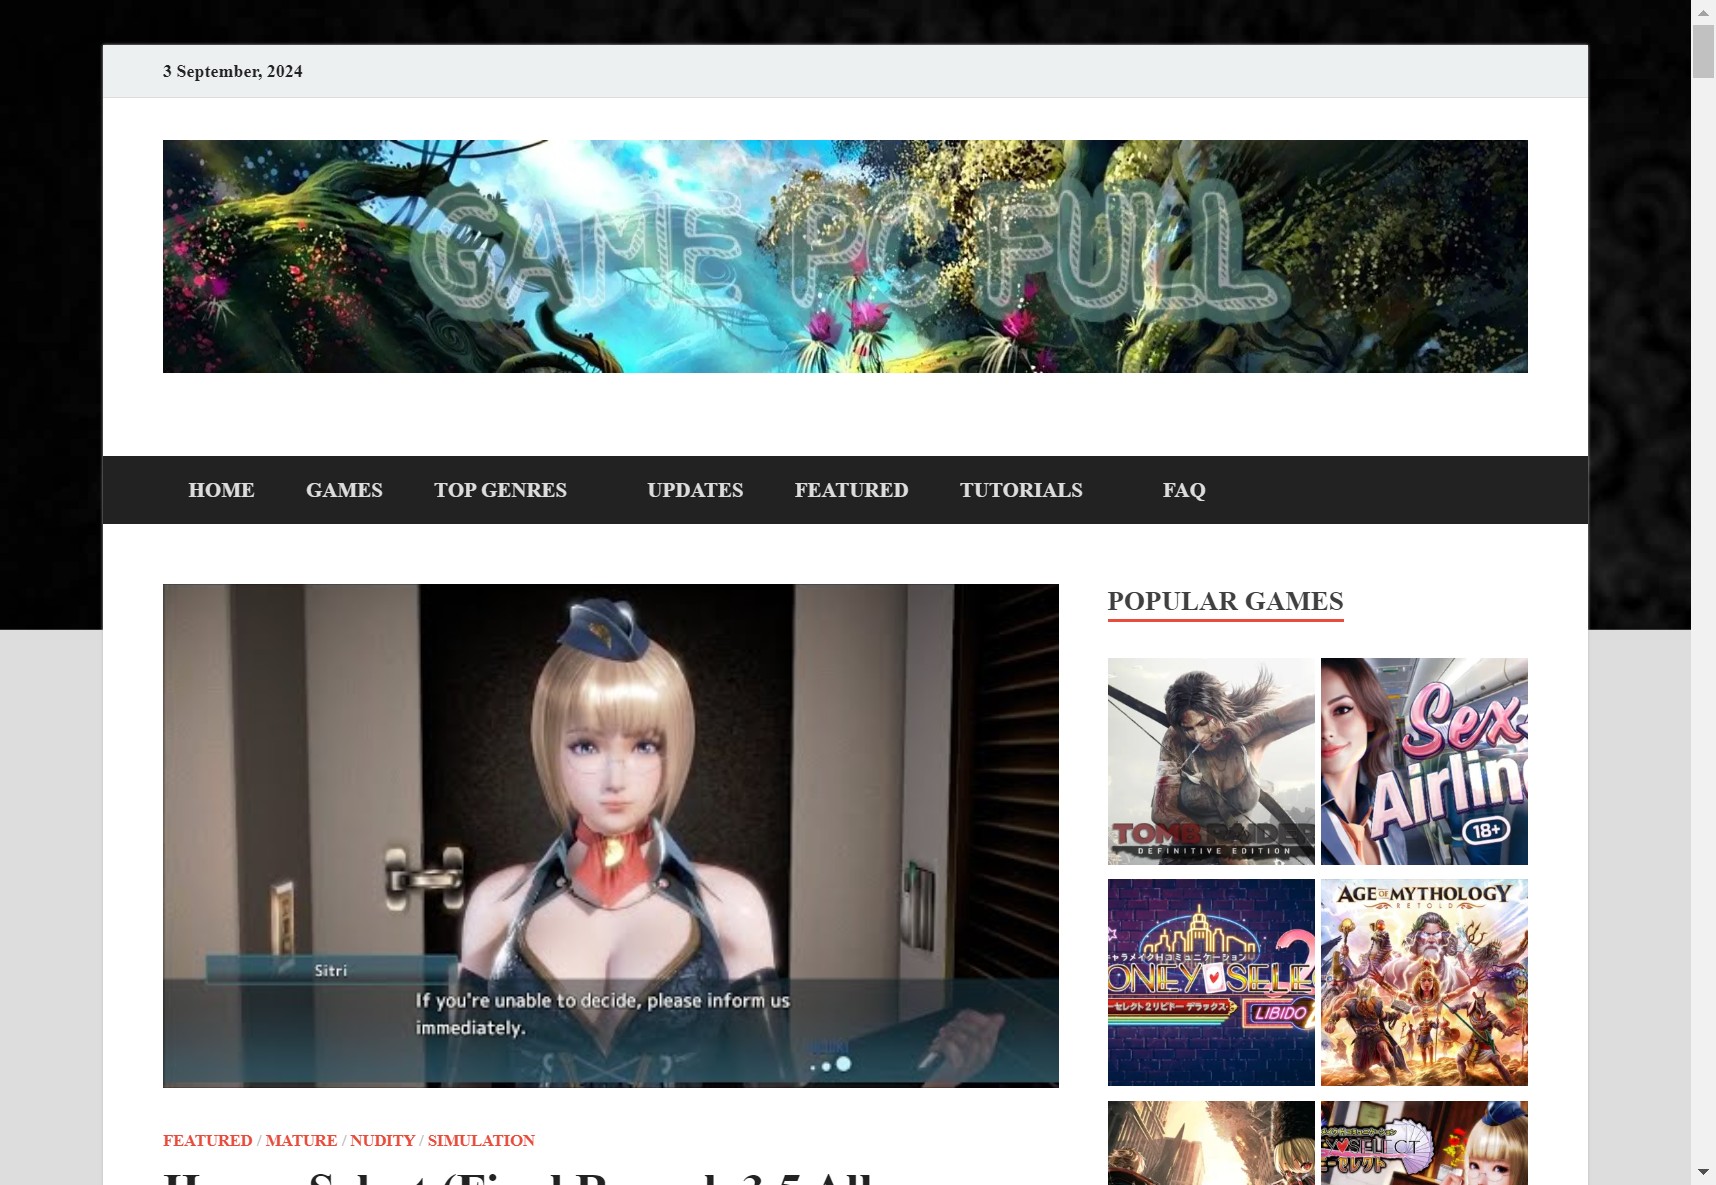This screenshot has width=1716, height=1185.
Task: Open the FAQ page from navigation
Action: coord(1184,490)
